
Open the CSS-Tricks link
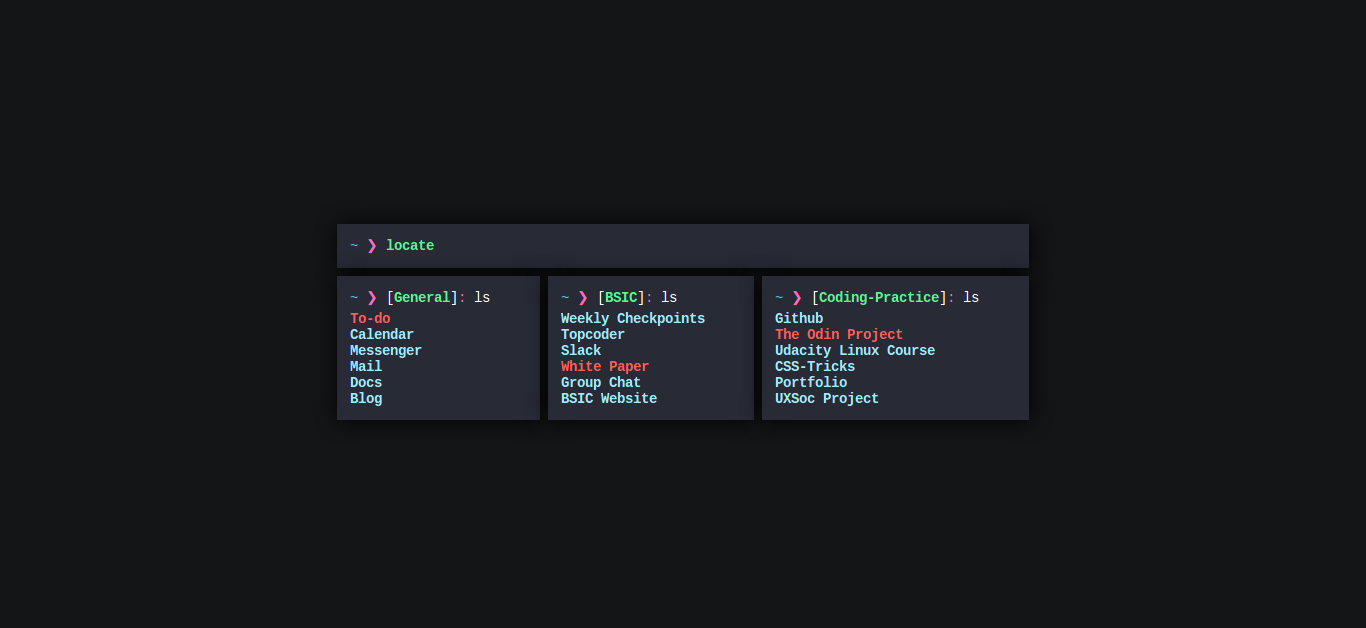[x=815, y=367]
